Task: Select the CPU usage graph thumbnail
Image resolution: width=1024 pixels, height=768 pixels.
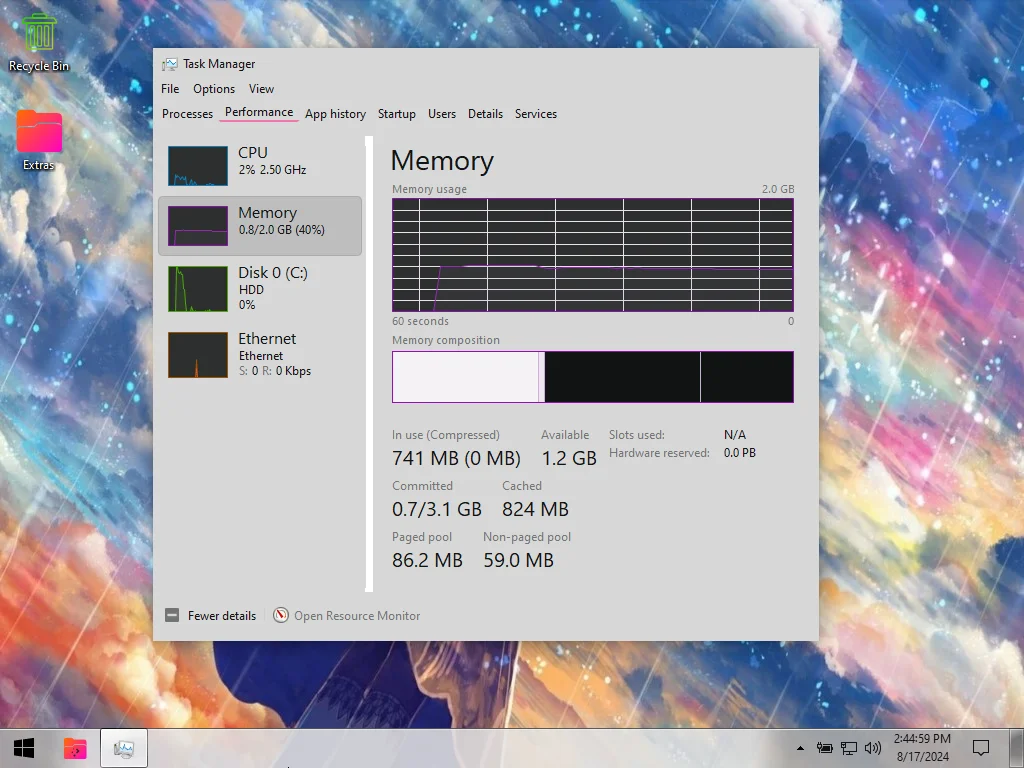Action: 198,166
